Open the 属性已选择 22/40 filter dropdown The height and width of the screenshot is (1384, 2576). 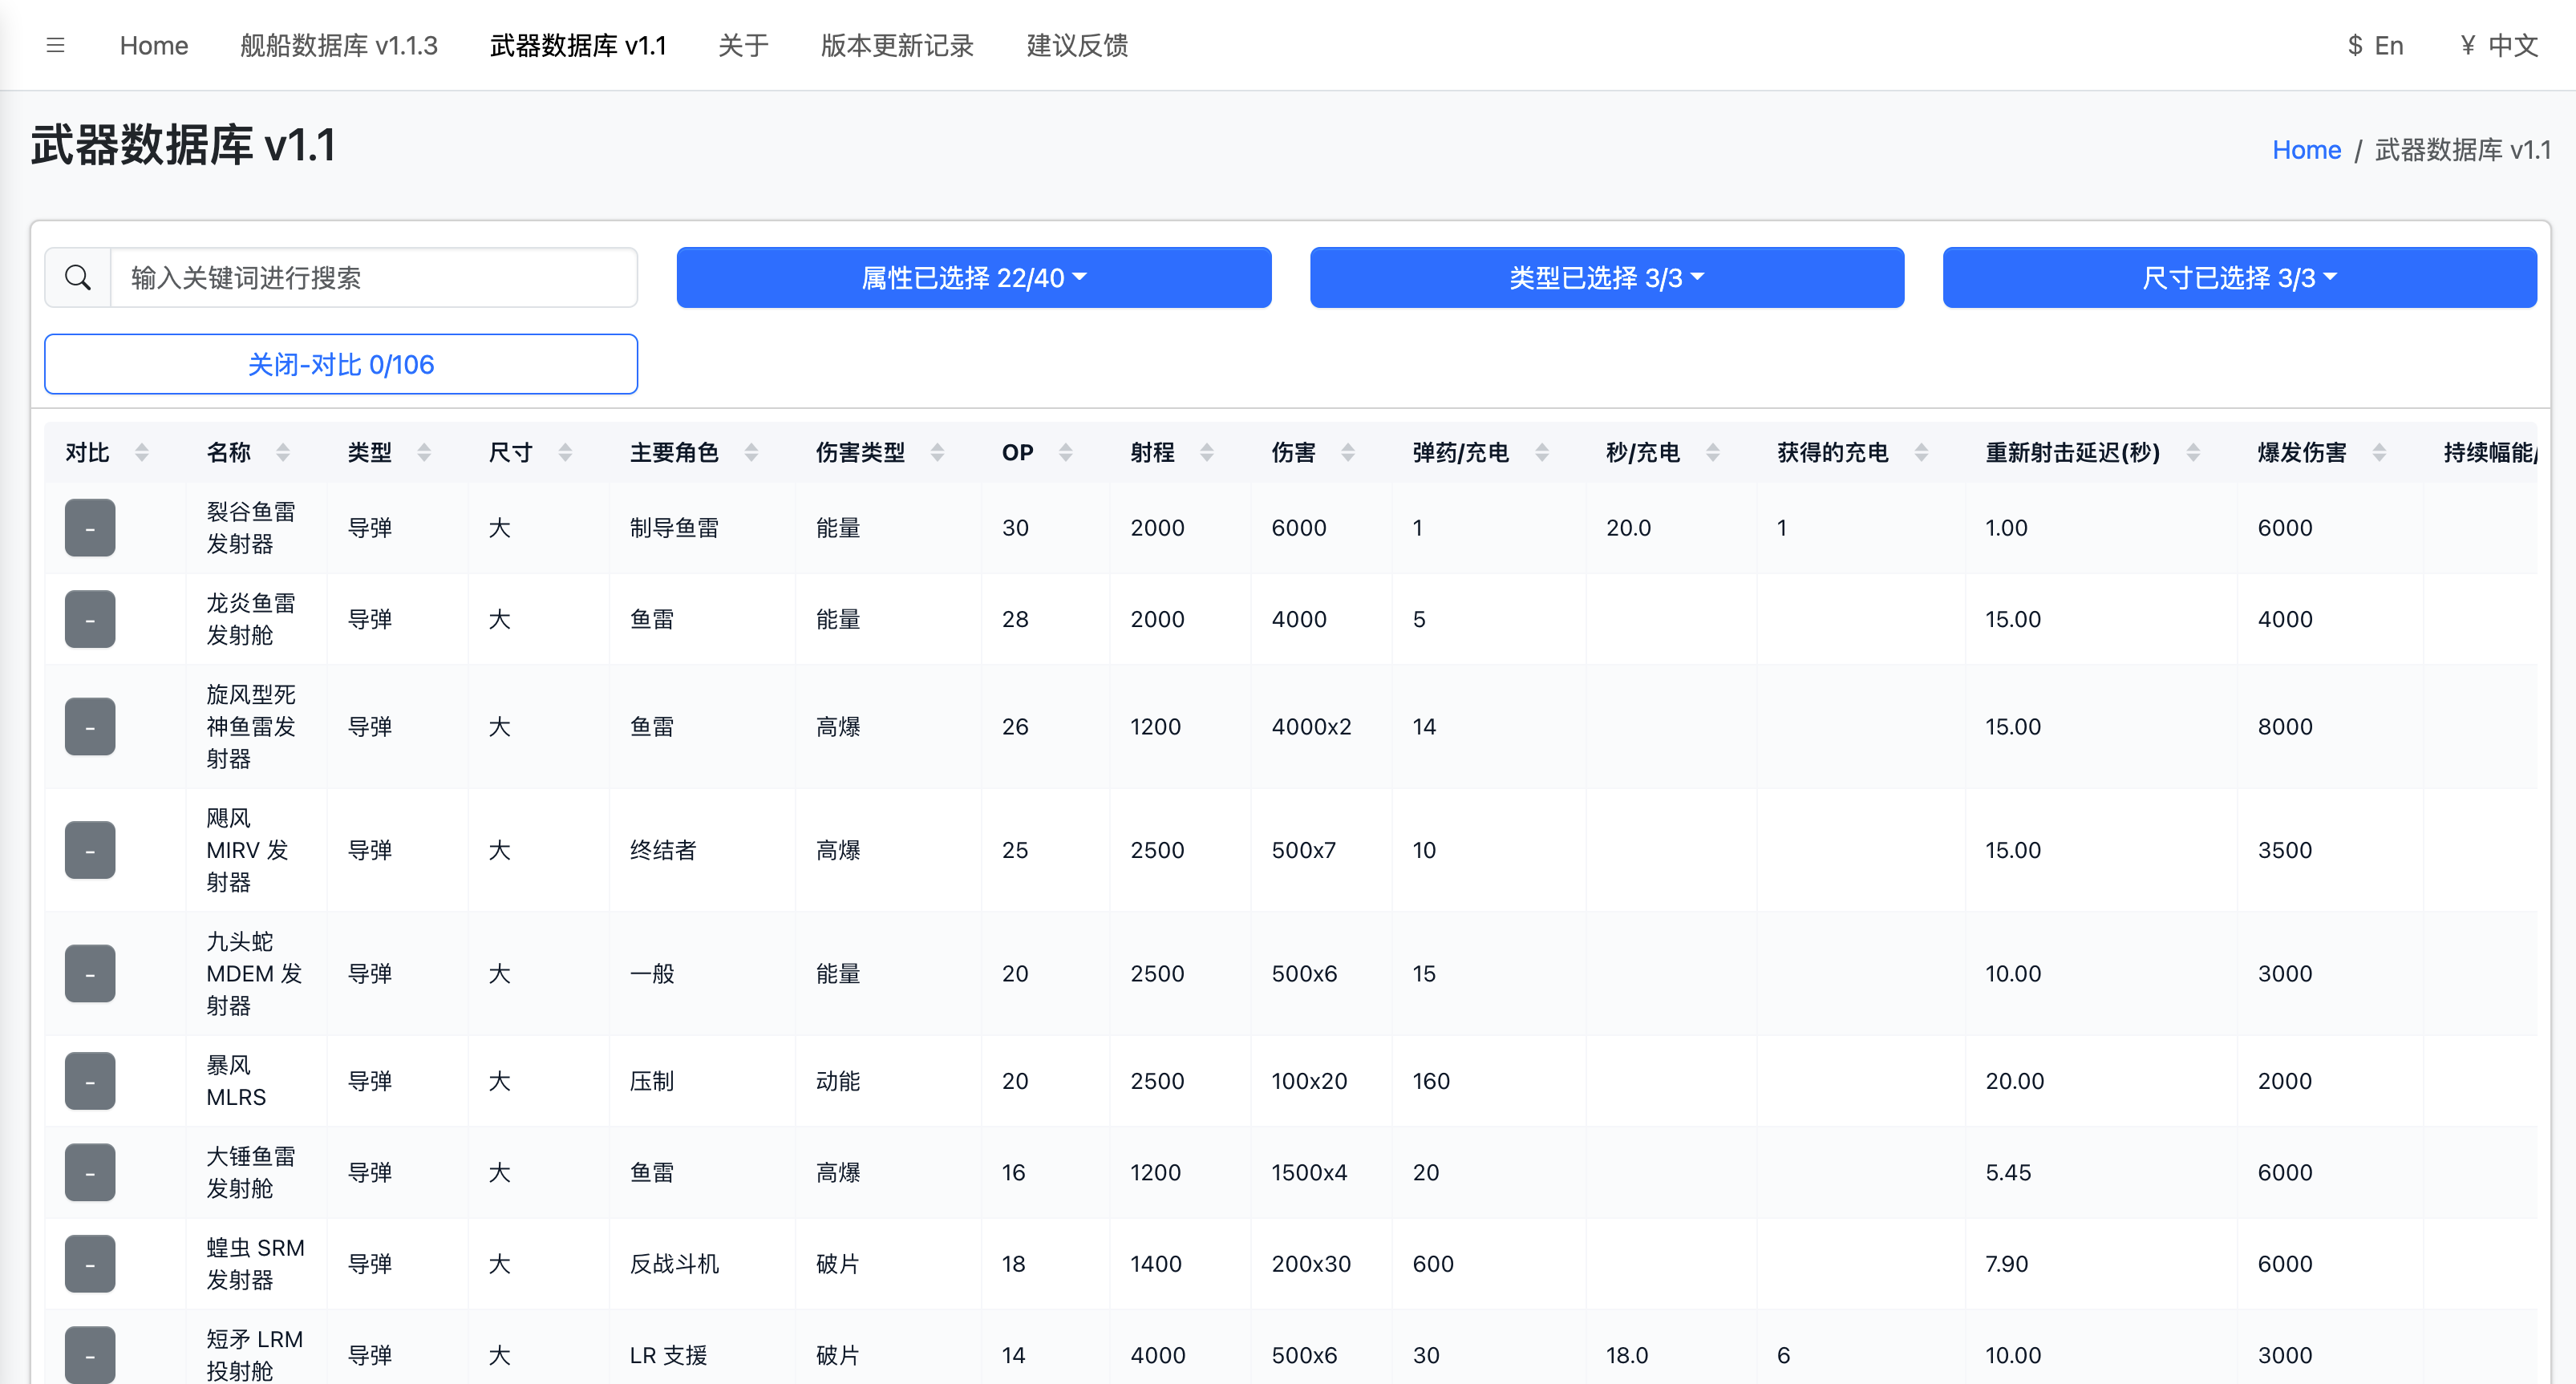point(973,277)
